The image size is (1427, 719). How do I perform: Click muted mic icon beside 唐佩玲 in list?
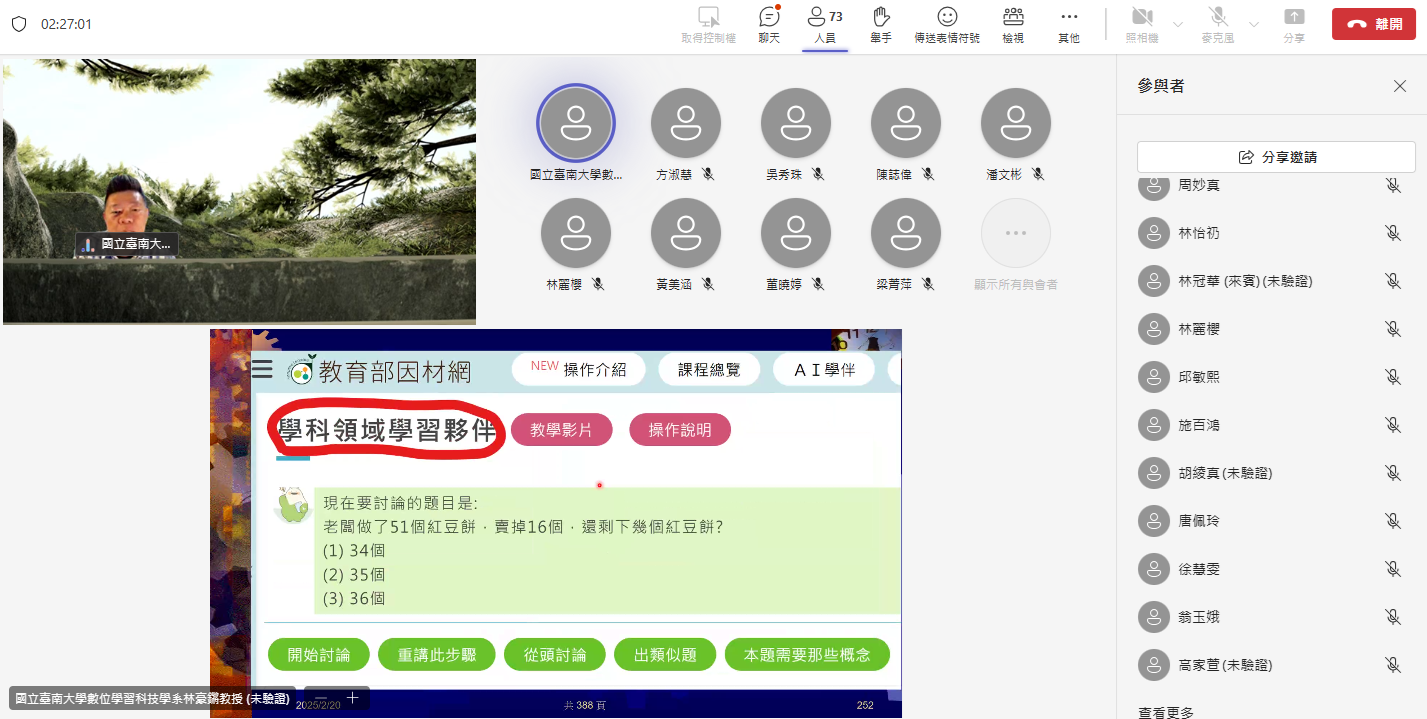pos(1393,521)
